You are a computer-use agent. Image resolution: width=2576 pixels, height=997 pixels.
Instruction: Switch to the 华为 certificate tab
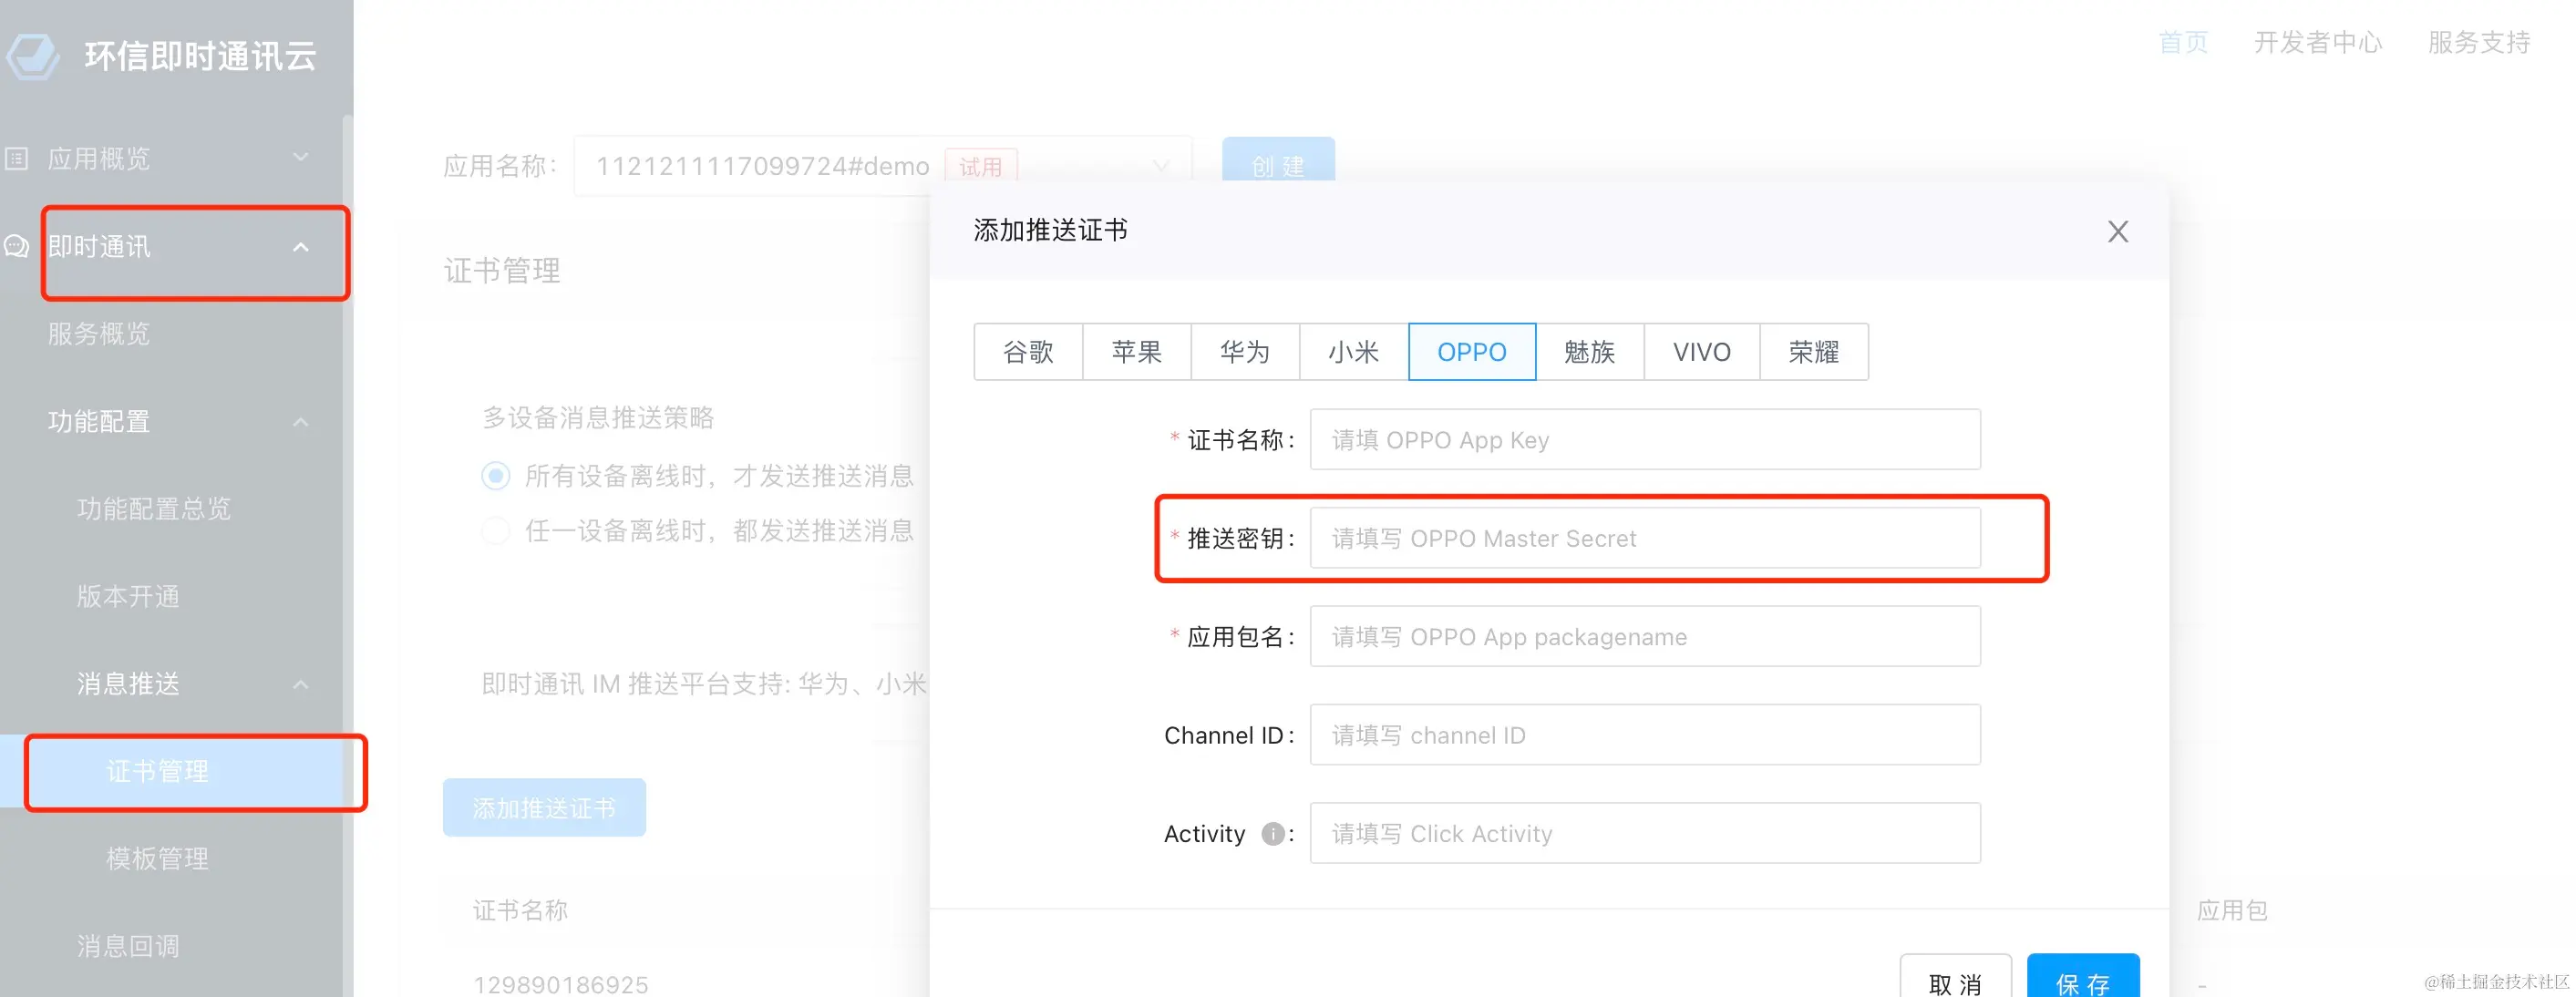pyautogui.click(x=1244, y=352)
